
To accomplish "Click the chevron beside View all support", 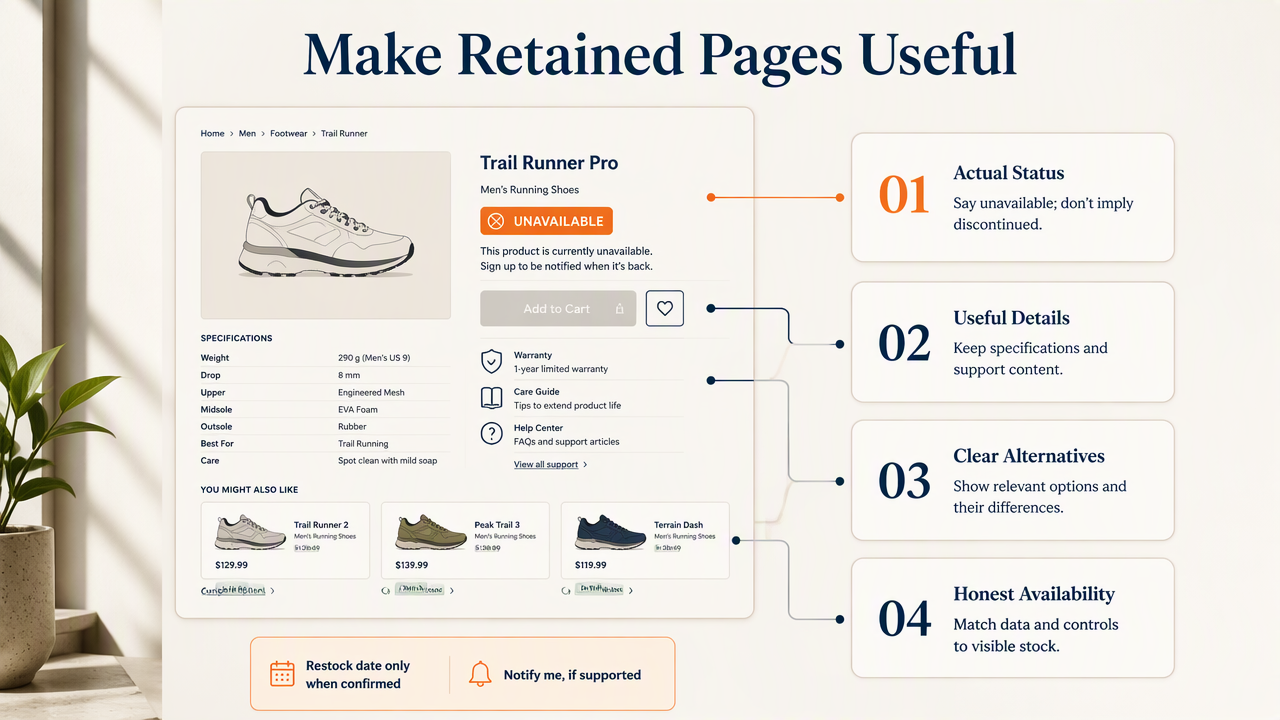I will pos(585,465).
